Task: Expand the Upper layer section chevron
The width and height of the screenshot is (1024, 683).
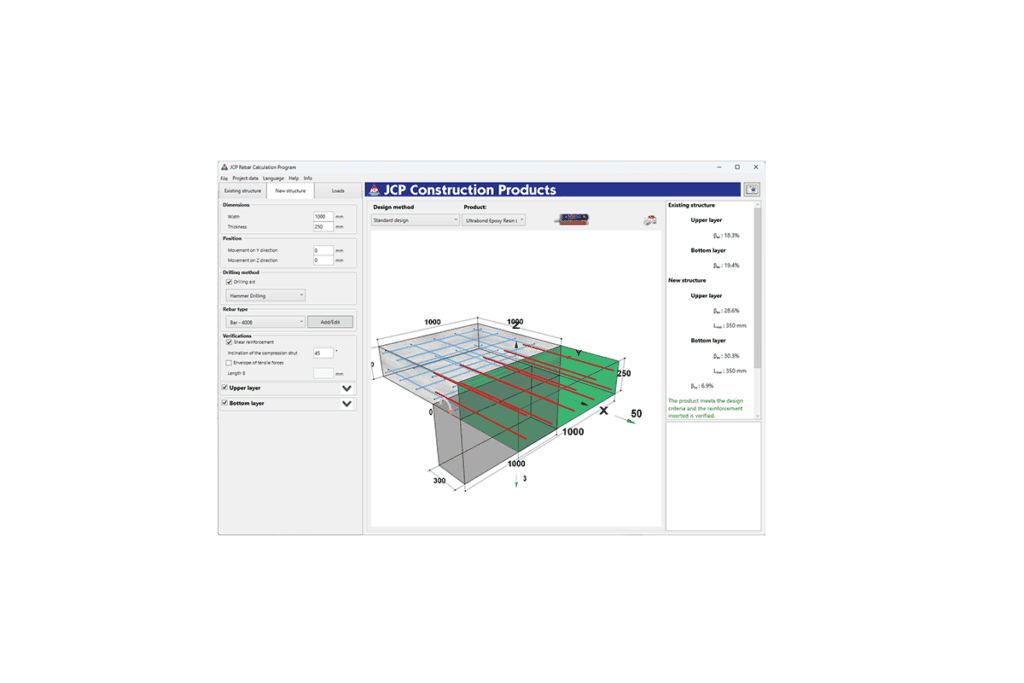Action: point(347,388)
